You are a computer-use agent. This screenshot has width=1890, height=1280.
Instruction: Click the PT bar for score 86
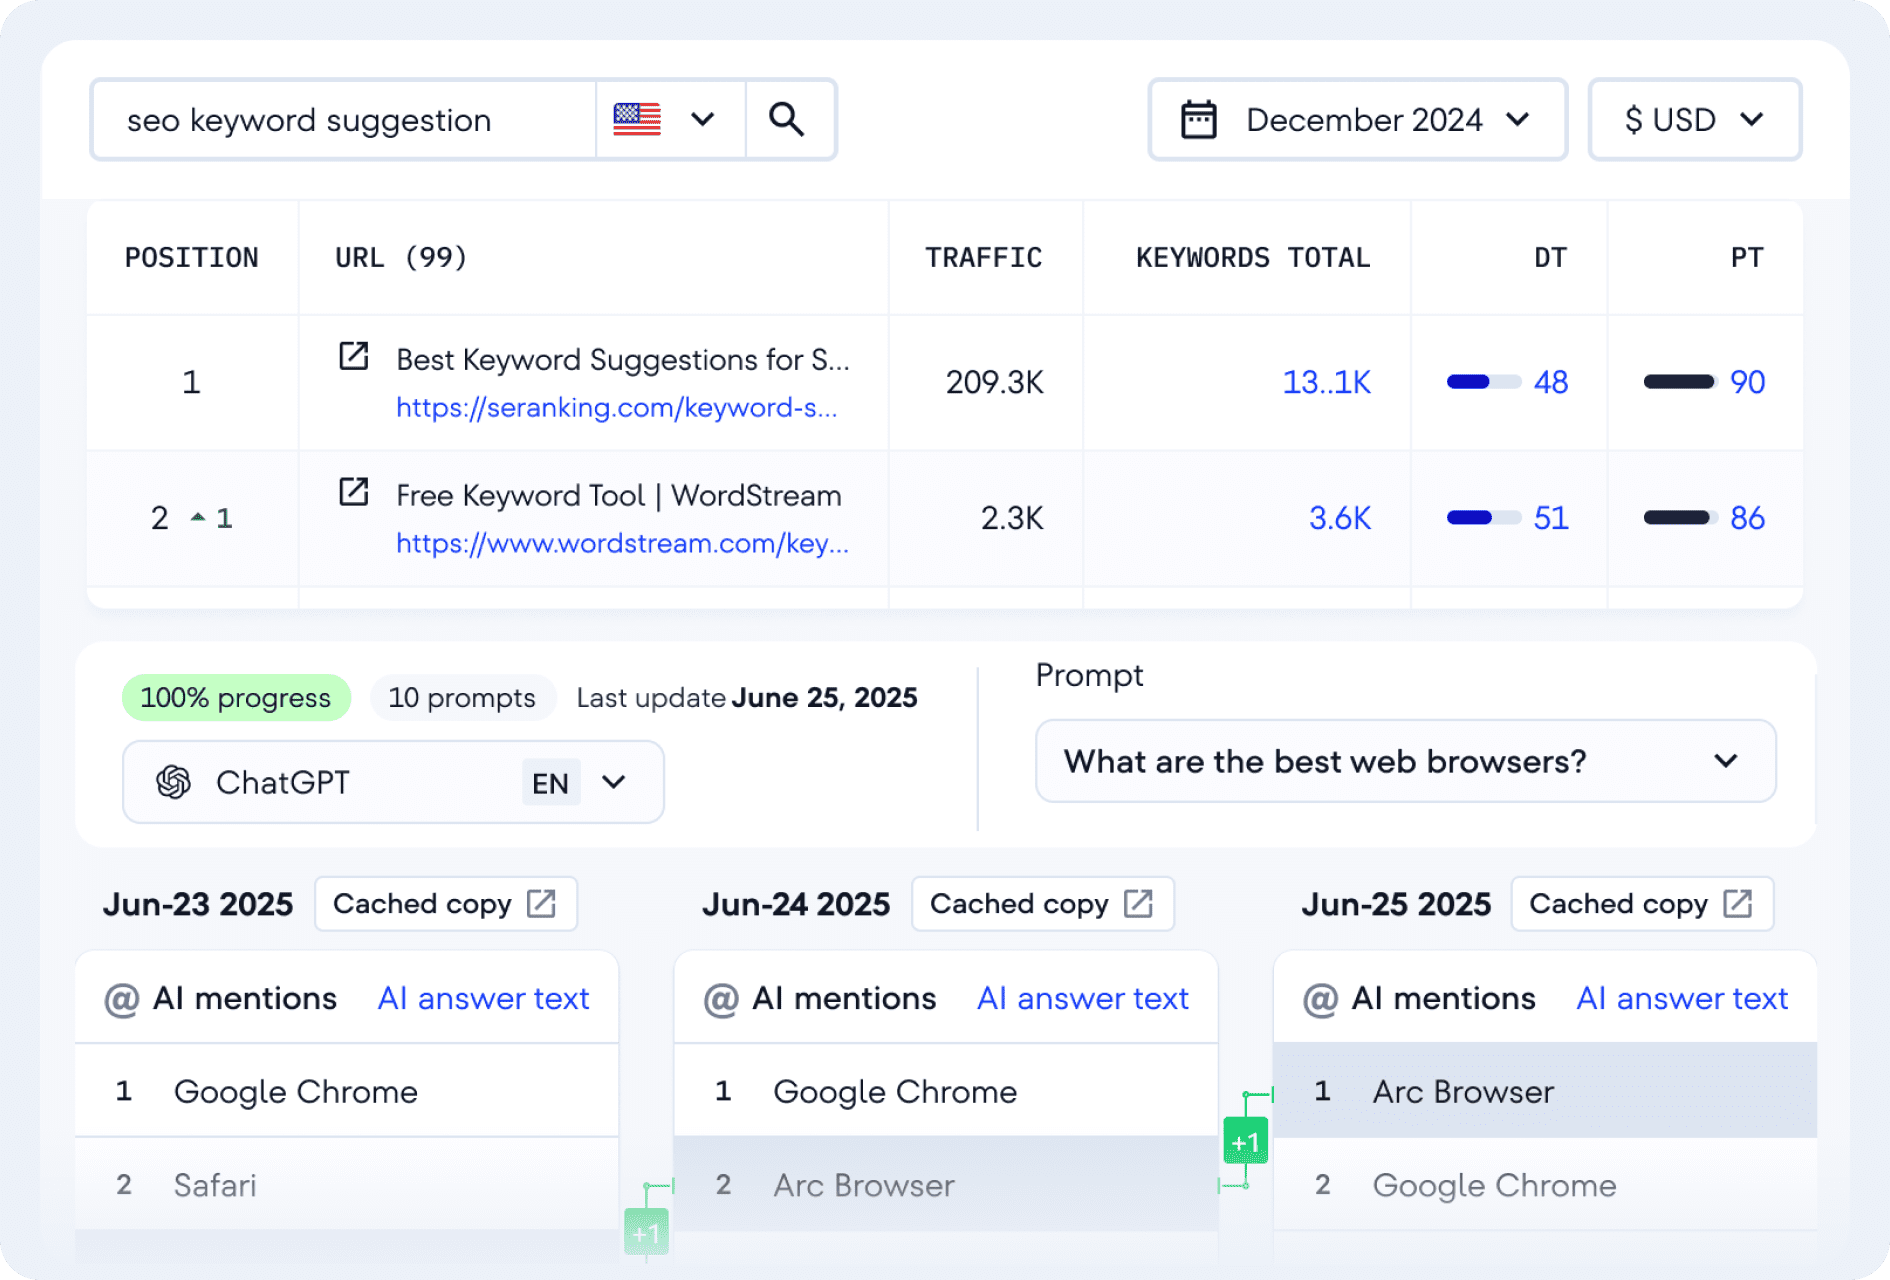pyautogui.click(x=1680, y=517)
